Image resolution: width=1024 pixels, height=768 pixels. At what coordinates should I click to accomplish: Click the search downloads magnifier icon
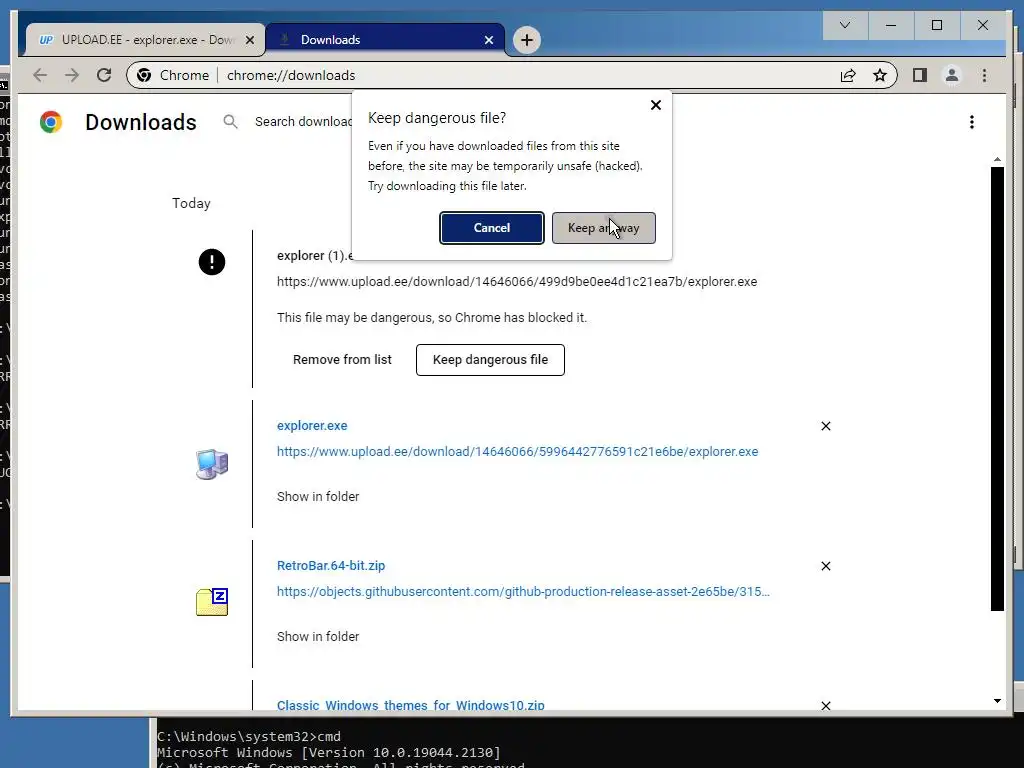coord(230,121)
